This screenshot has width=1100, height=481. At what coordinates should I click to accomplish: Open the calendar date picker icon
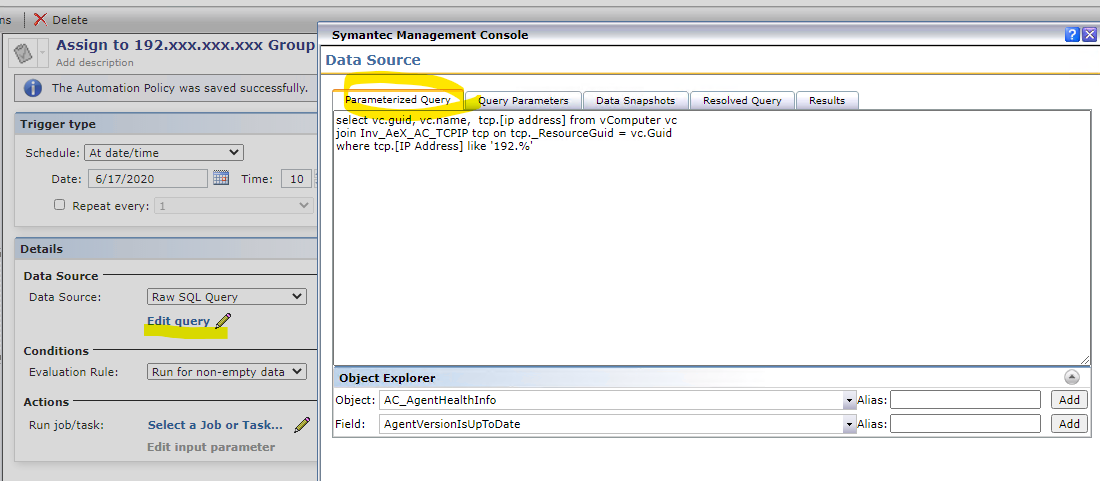pyautogui.click(x=221, y=178)
